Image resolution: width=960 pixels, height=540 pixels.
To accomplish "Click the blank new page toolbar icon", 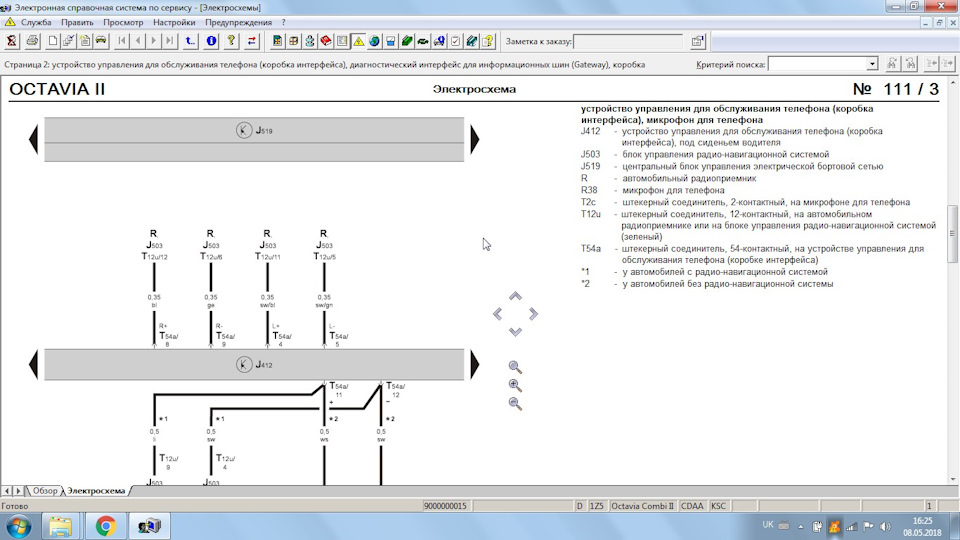I will coord(53,42).
